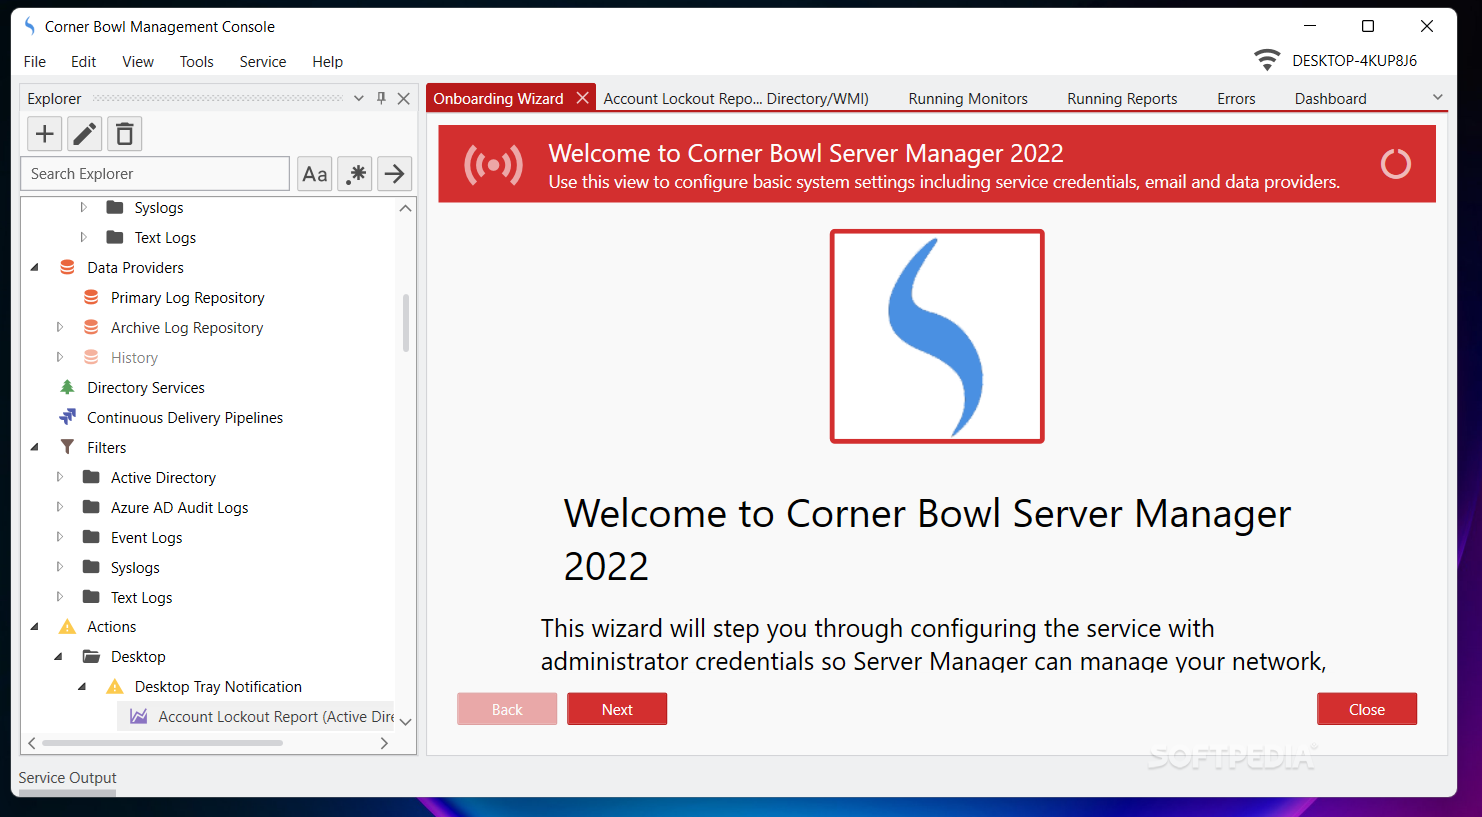The image size is (1482, 817).
Task: Click the edit pencil icon in Explorer
Action: 85,133
